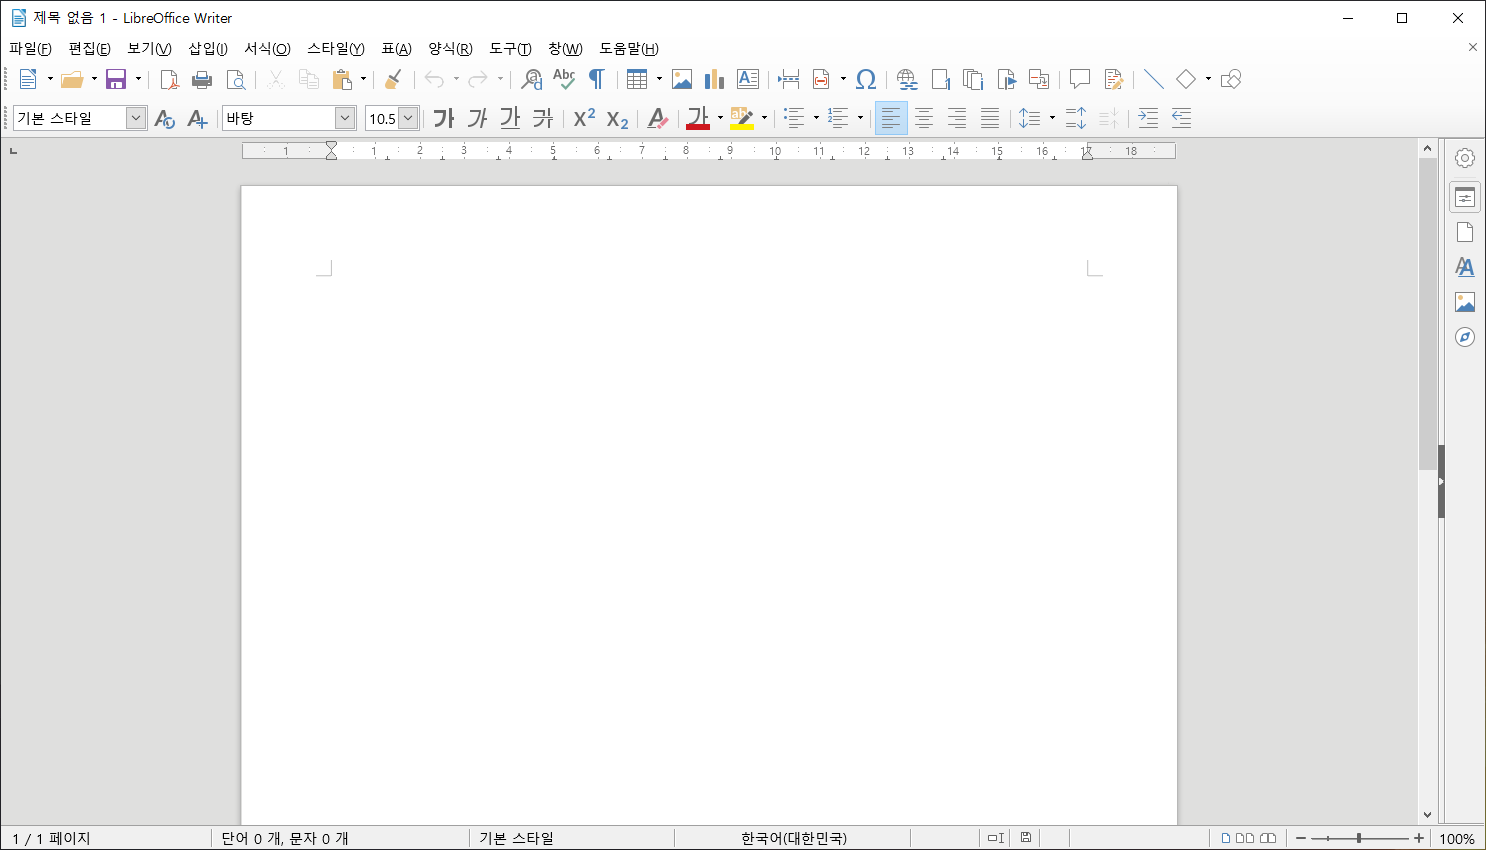Insert hyperlink globe icon

(907, 79)
